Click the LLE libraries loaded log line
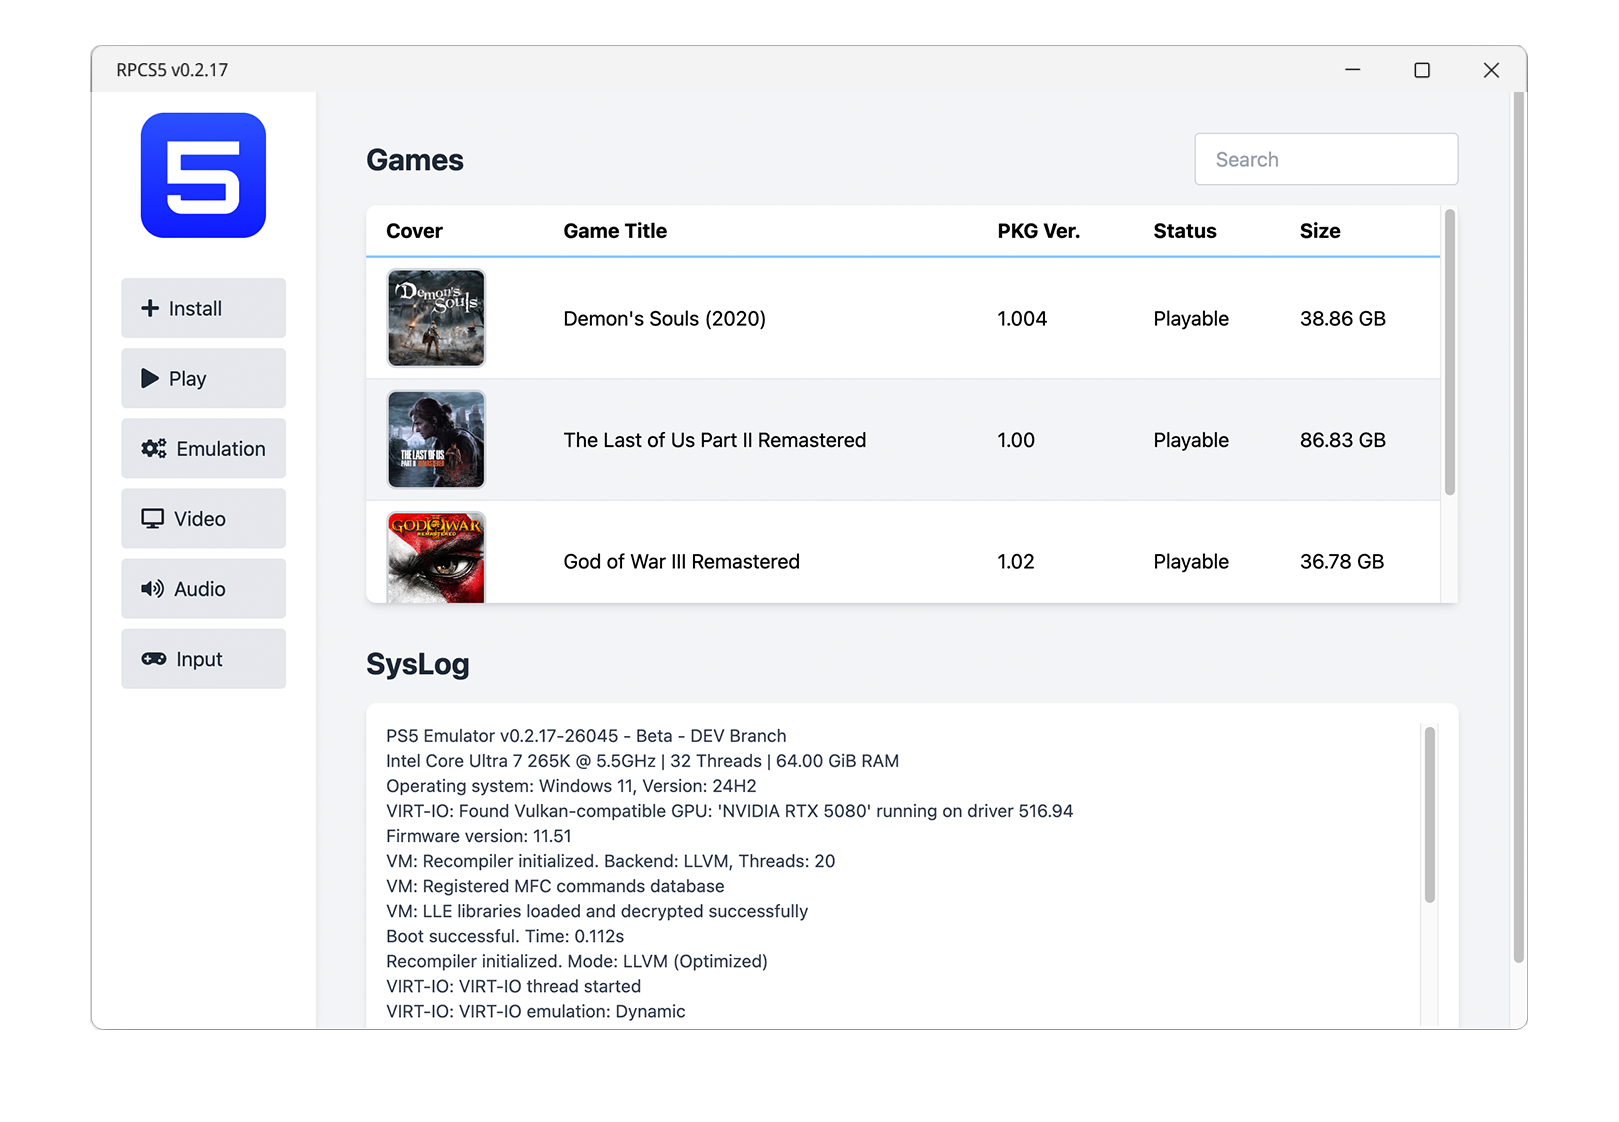 [x=597, y=911]
